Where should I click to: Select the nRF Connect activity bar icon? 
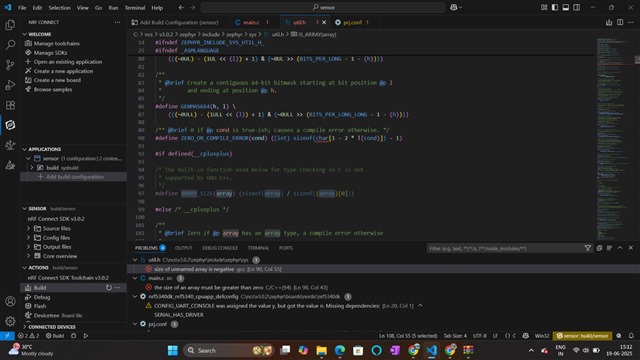[10, 125]
